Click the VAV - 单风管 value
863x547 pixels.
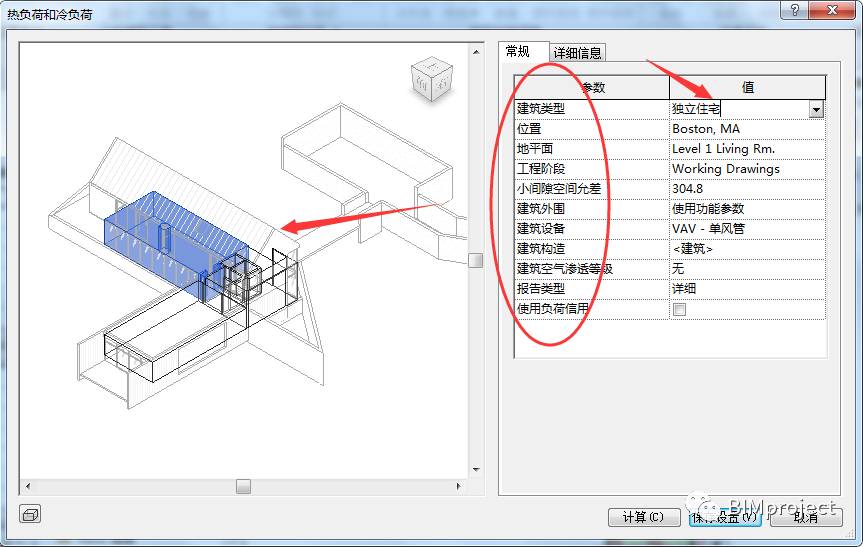[747, 229]
